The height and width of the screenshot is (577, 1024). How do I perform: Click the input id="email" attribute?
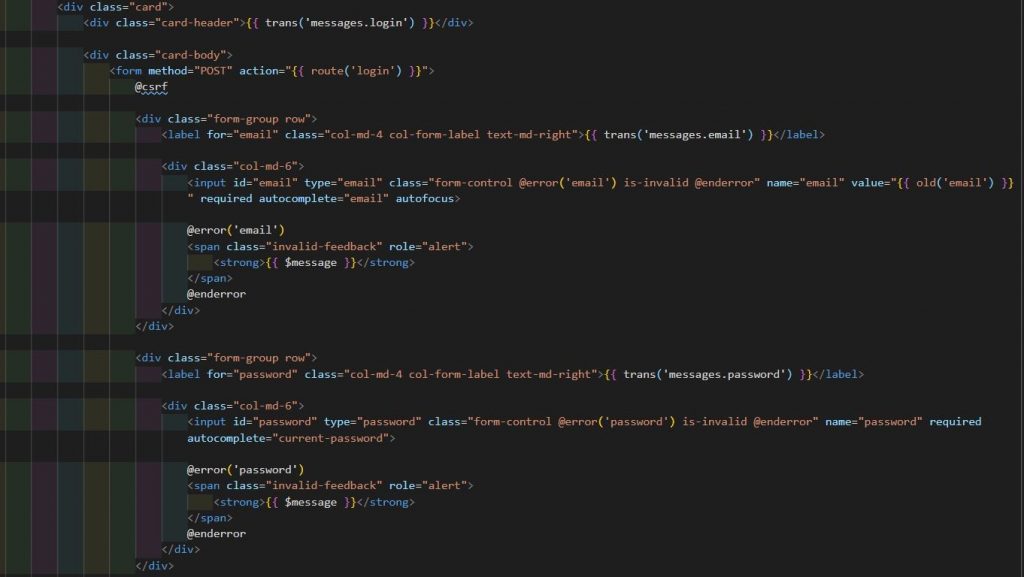(x=265, y=183)
